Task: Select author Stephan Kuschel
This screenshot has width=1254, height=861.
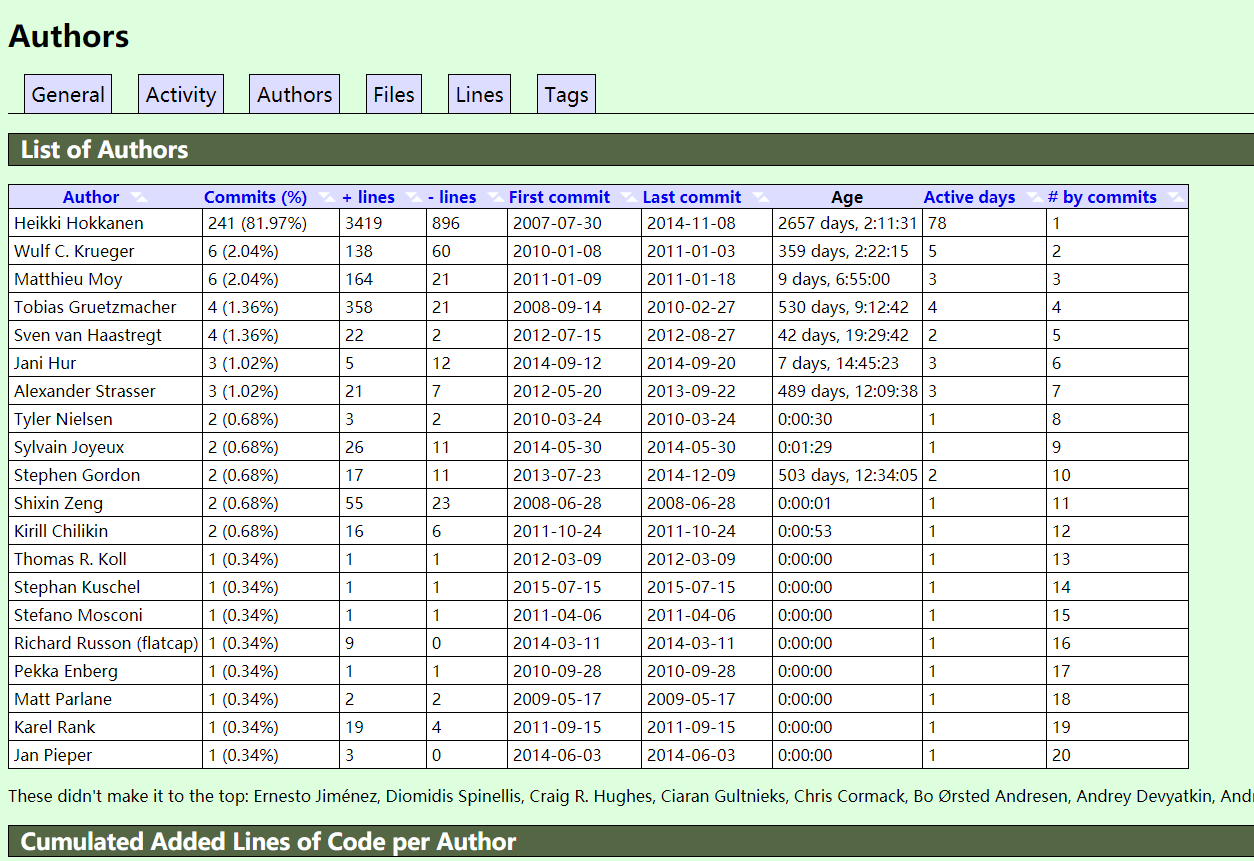Action: coord(77,587)
